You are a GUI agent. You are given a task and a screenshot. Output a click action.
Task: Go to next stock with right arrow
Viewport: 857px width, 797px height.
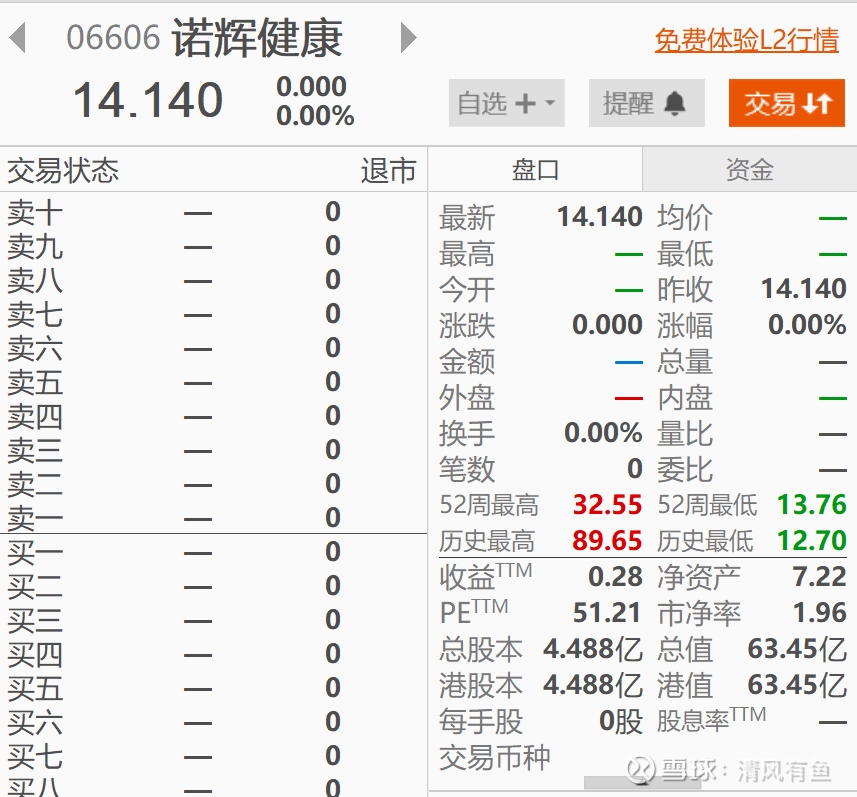click(x=409, y=38)
